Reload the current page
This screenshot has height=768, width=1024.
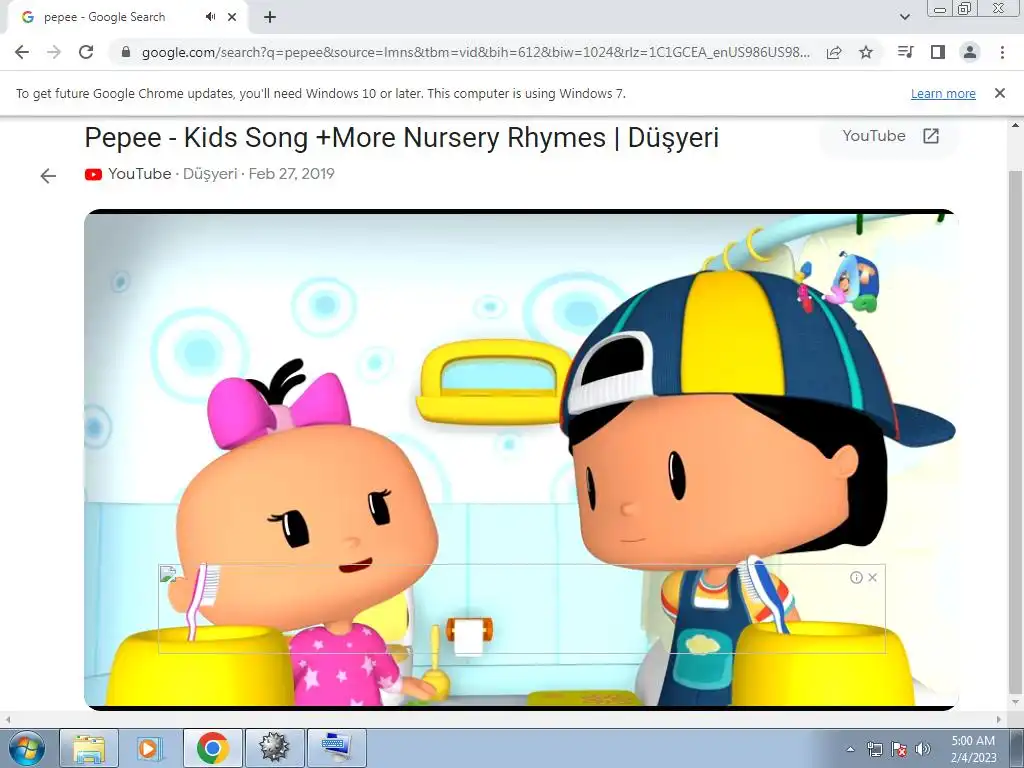(x=86, y=52)
